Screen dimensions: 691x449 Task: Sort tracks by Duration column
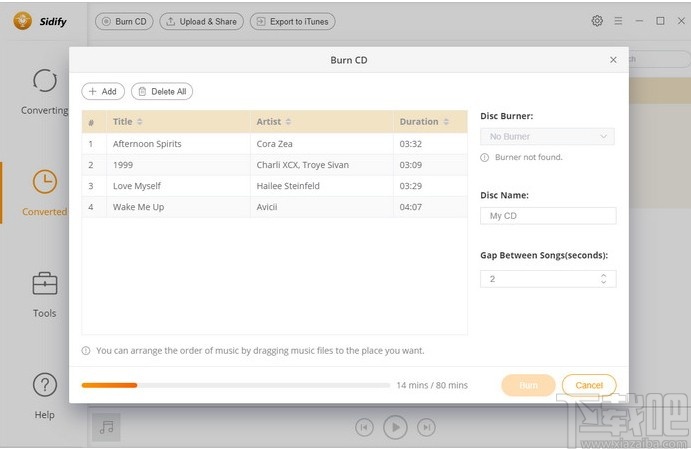(430, 122)
